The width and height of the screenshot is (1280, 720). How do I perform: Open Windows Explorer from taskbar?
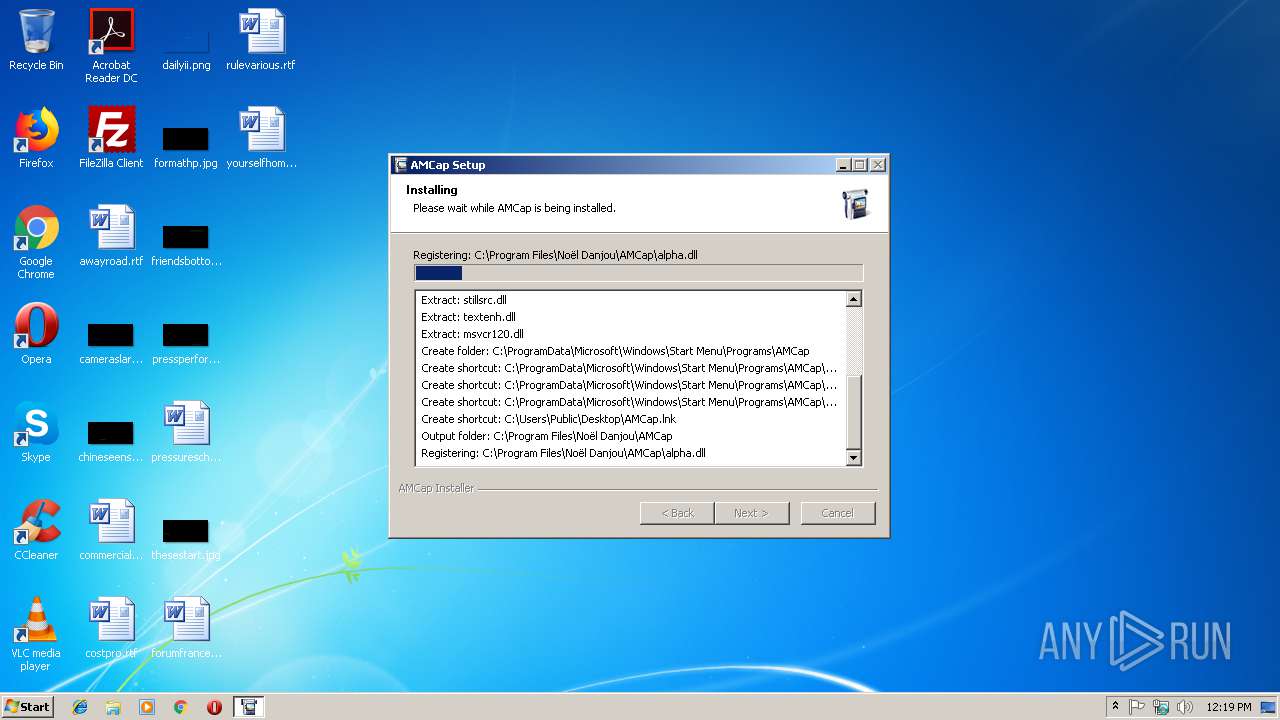113,707
